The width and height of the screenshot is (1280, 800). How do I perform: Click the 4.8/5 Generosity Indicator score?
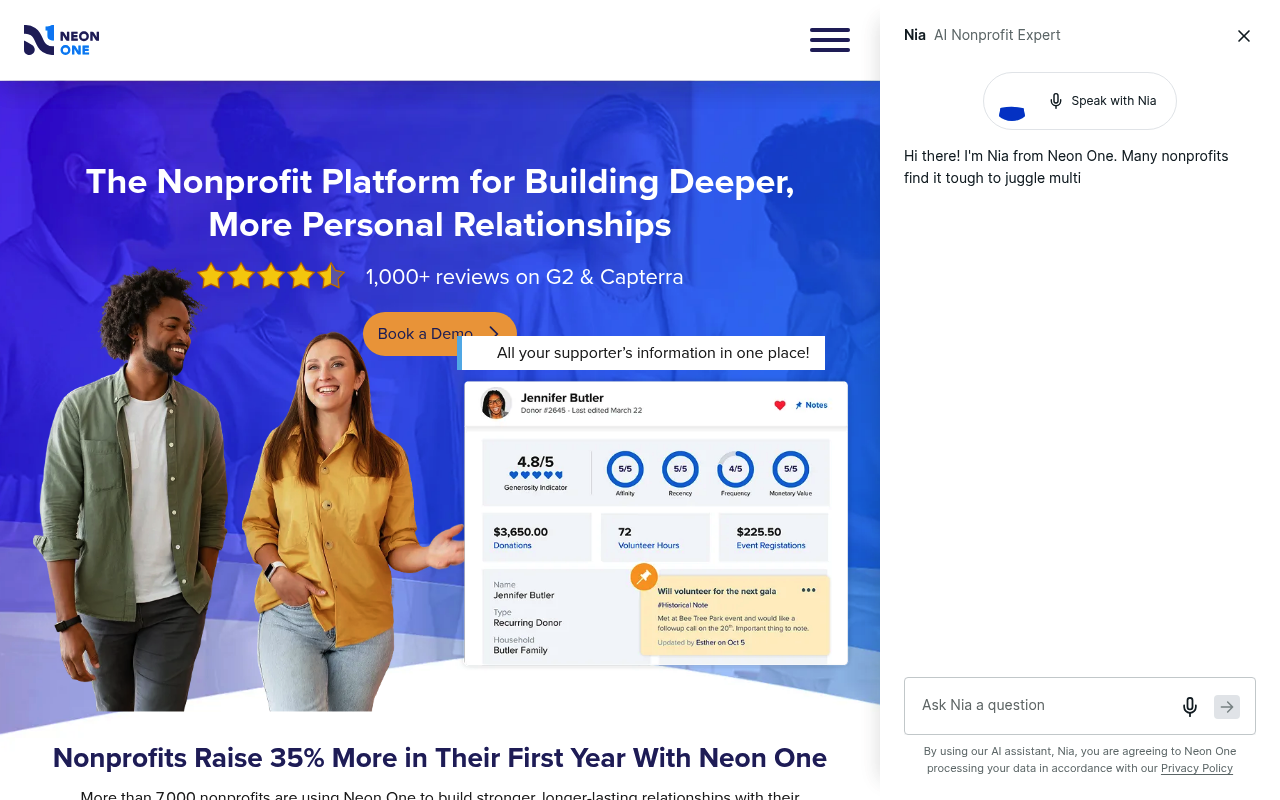(535, 462)
